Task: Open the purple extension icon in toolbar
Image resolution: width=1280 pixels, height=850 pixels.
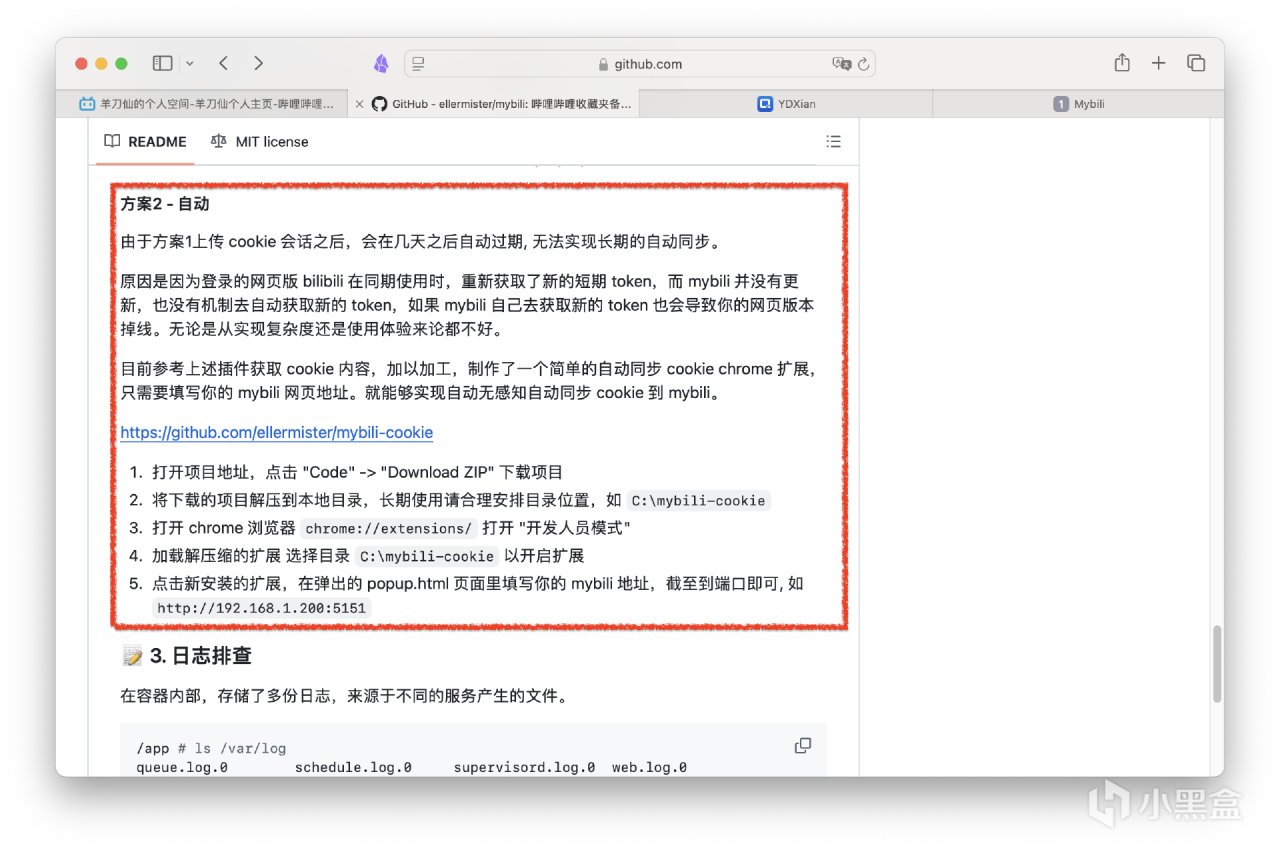Action: 381,64
